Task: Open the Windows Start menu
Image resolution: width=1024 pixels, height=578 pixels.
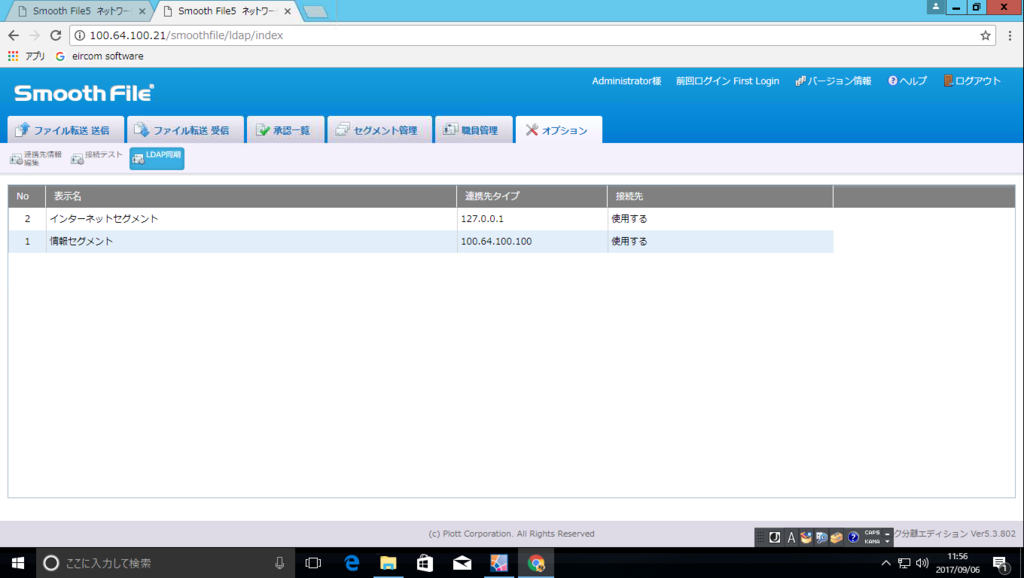Action: 18,562
